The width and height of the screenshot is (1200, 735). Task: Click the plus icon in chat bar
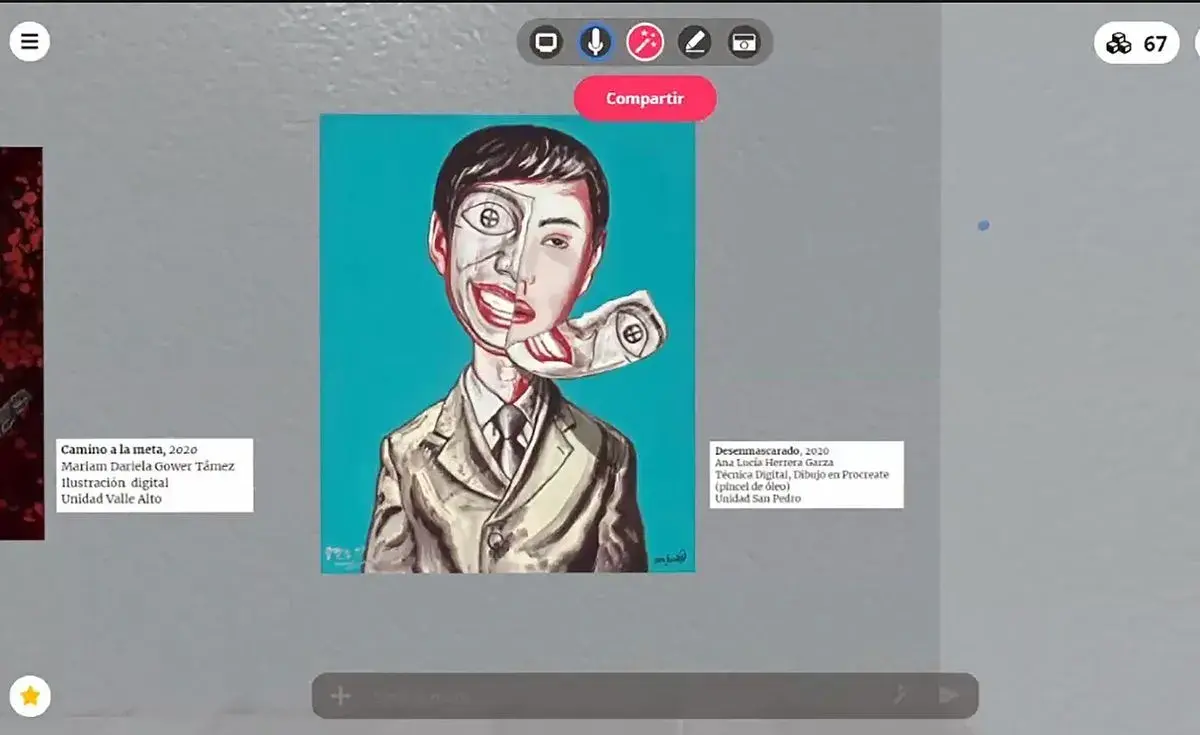[340, 696]
